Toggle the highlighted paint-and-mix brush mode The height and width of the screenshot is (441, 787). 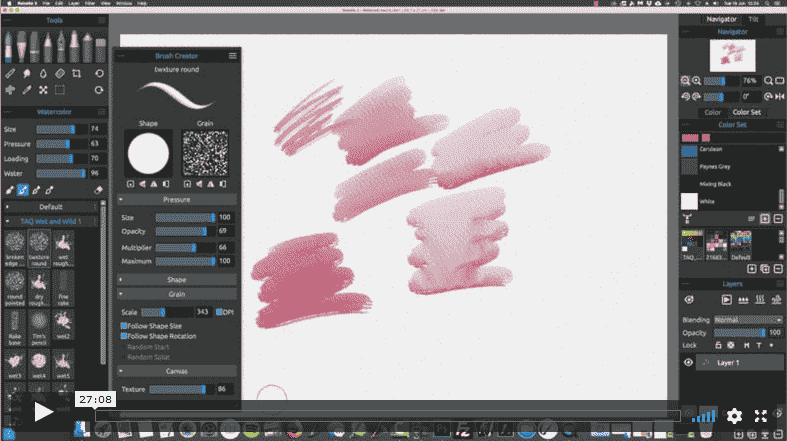(23, 190)
